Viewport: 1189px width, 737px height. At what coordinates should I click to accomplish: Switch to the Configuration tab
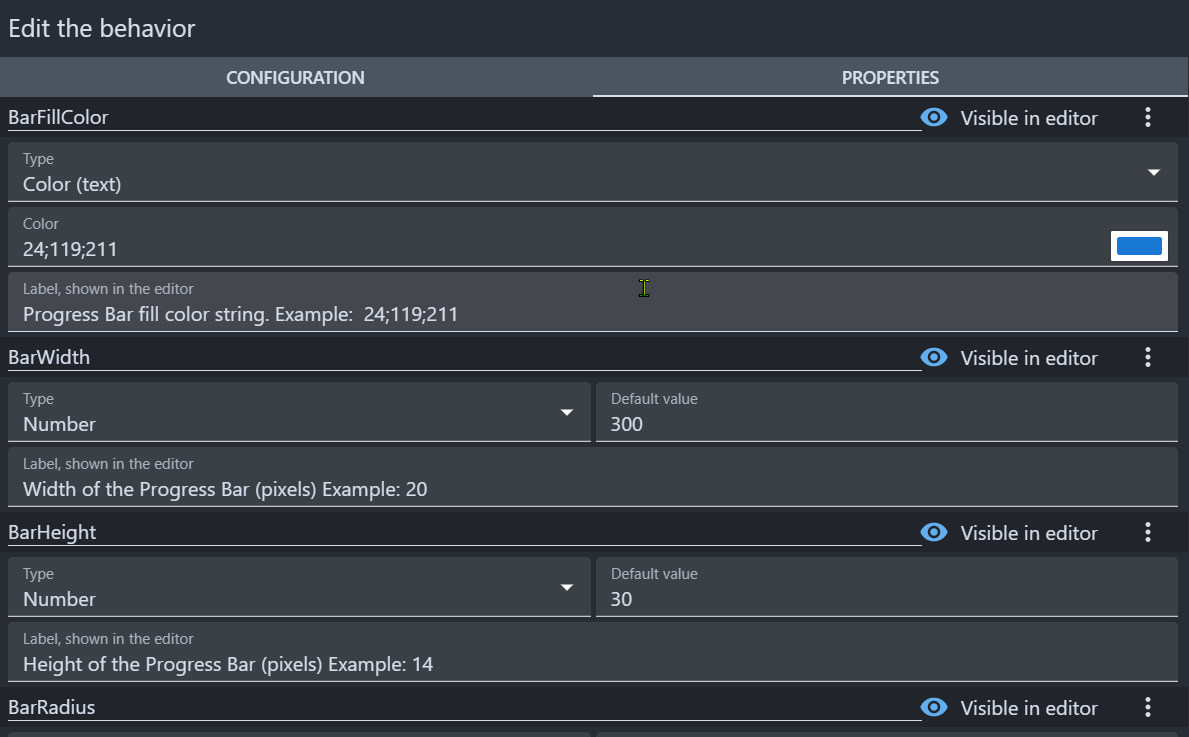(x=295, y=78)
